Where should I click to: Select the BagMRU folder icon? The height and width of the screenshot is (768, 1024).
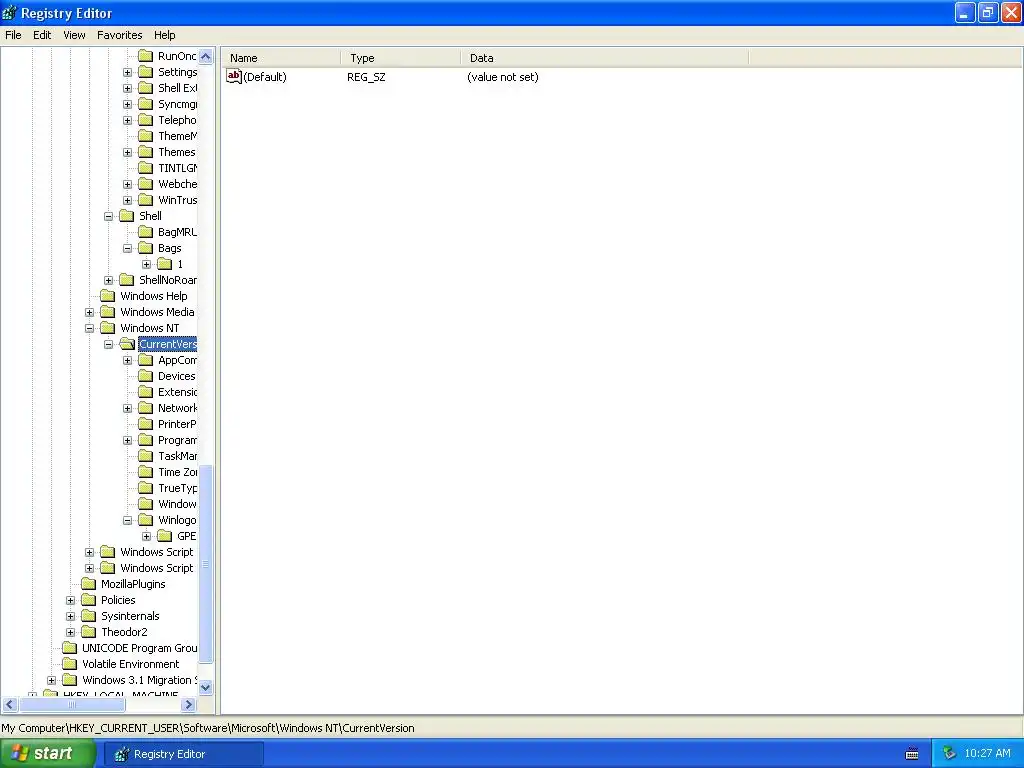pyautogui.click(x=146, y=232)
